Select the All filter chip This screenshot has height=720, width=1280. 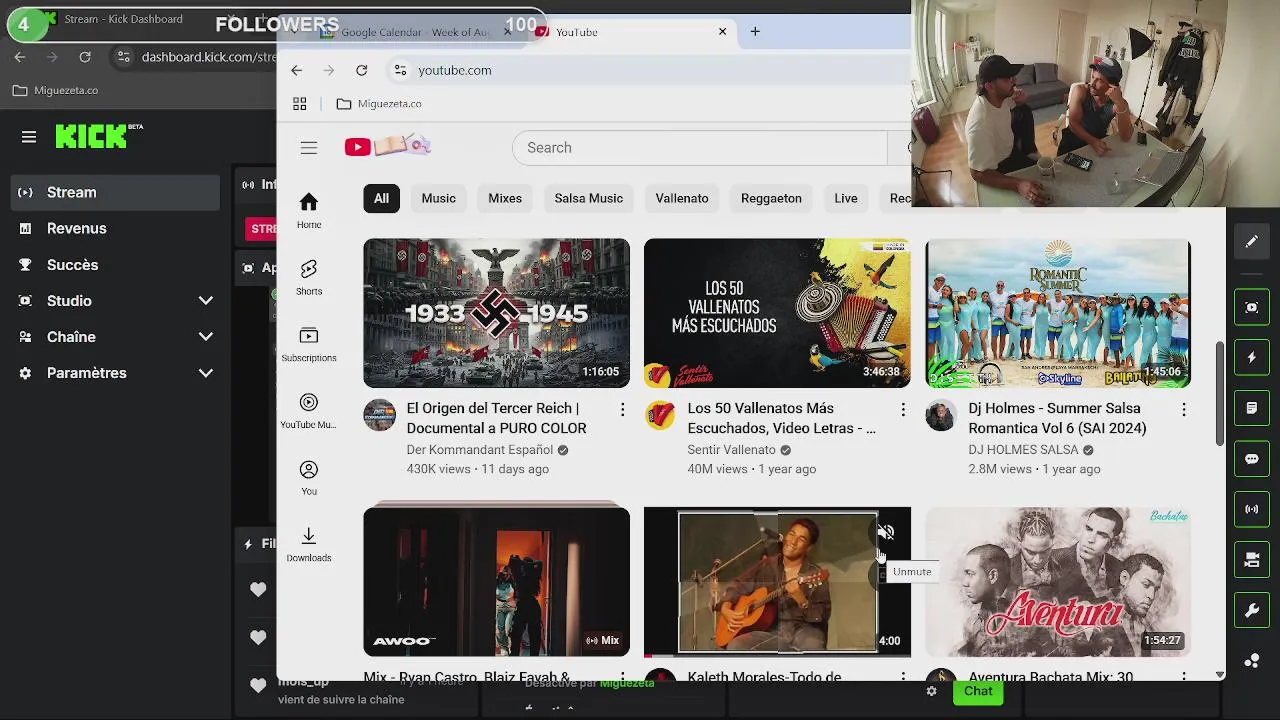tap(381, 198)
